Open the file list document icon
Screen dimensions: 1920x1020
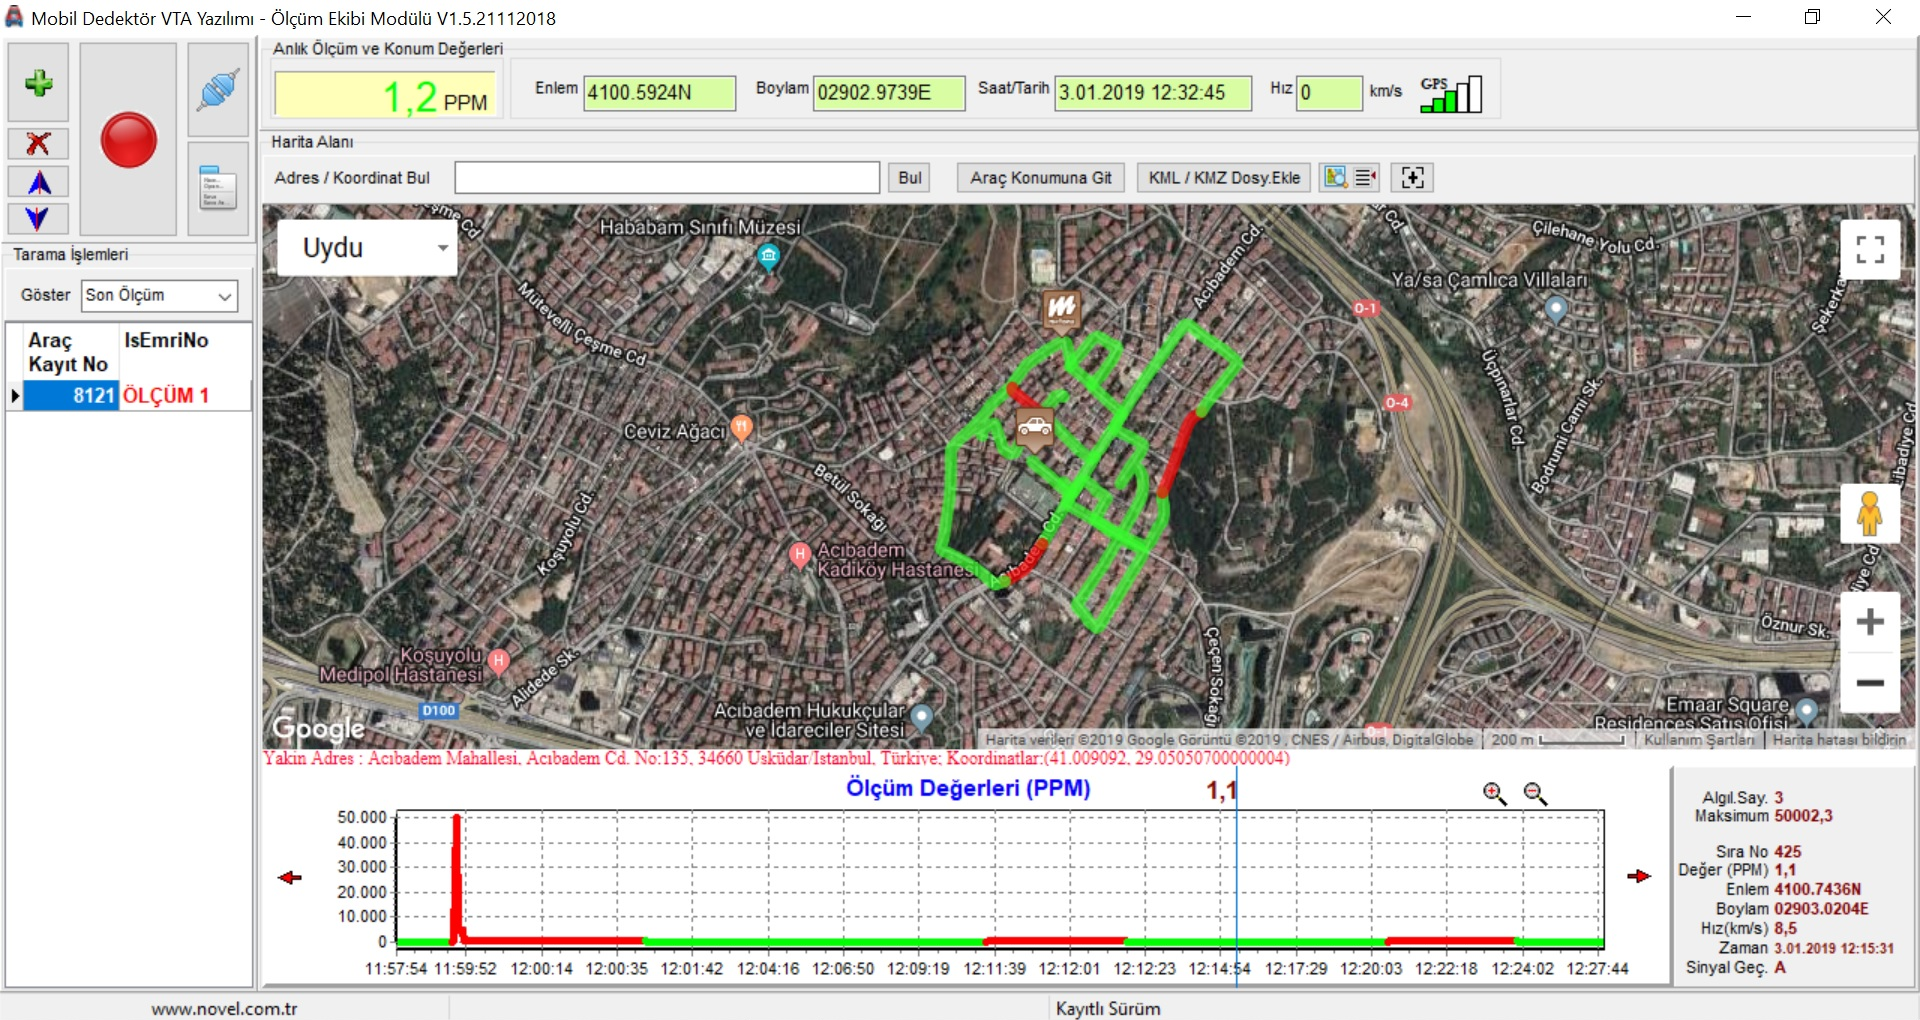218,188
